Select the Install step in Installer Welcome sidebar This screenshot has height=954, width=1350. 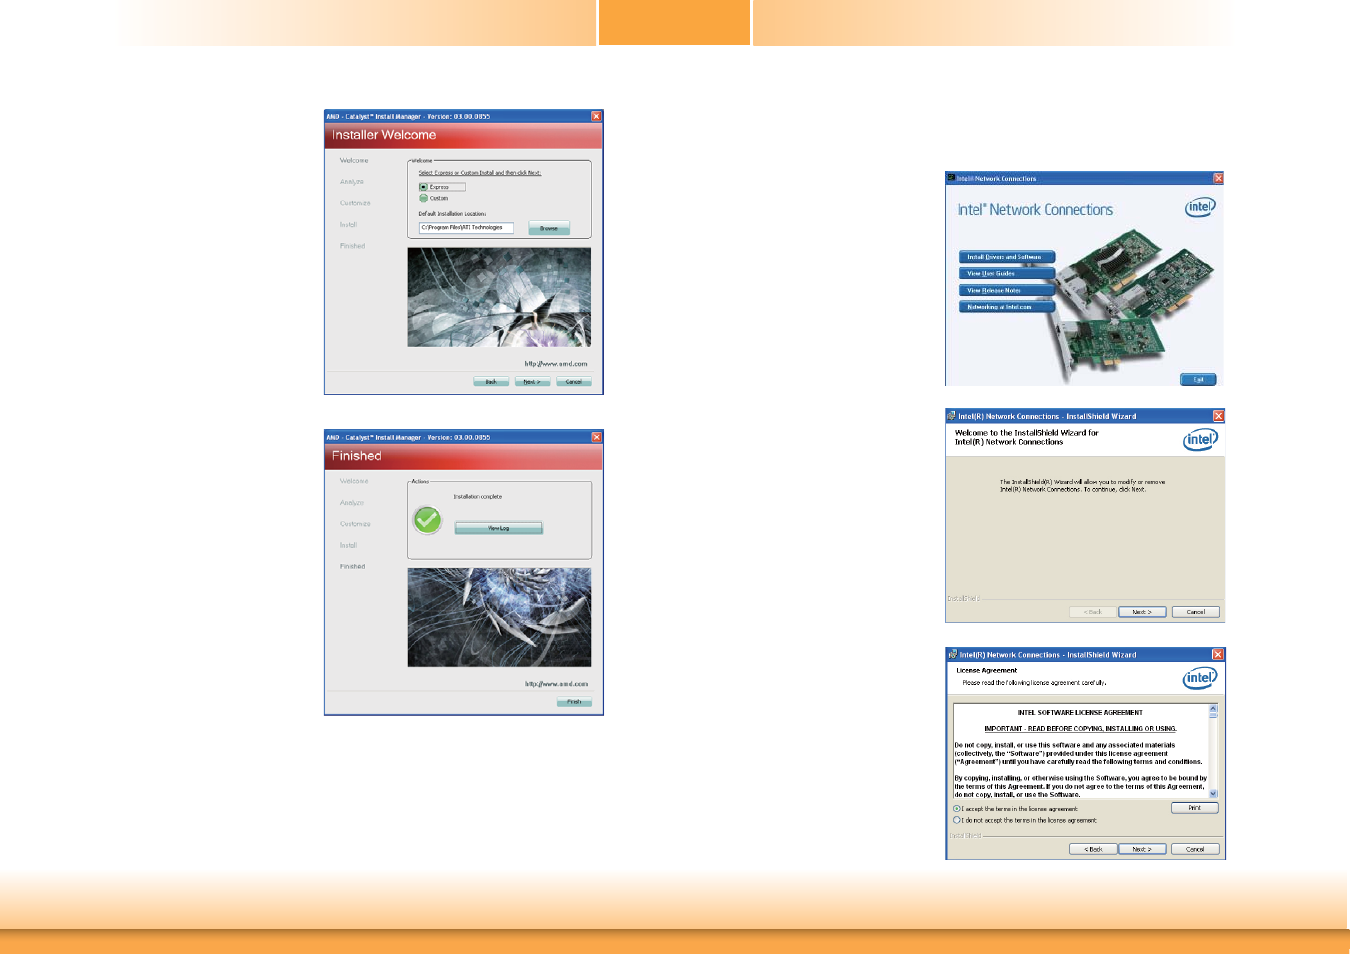348,225
